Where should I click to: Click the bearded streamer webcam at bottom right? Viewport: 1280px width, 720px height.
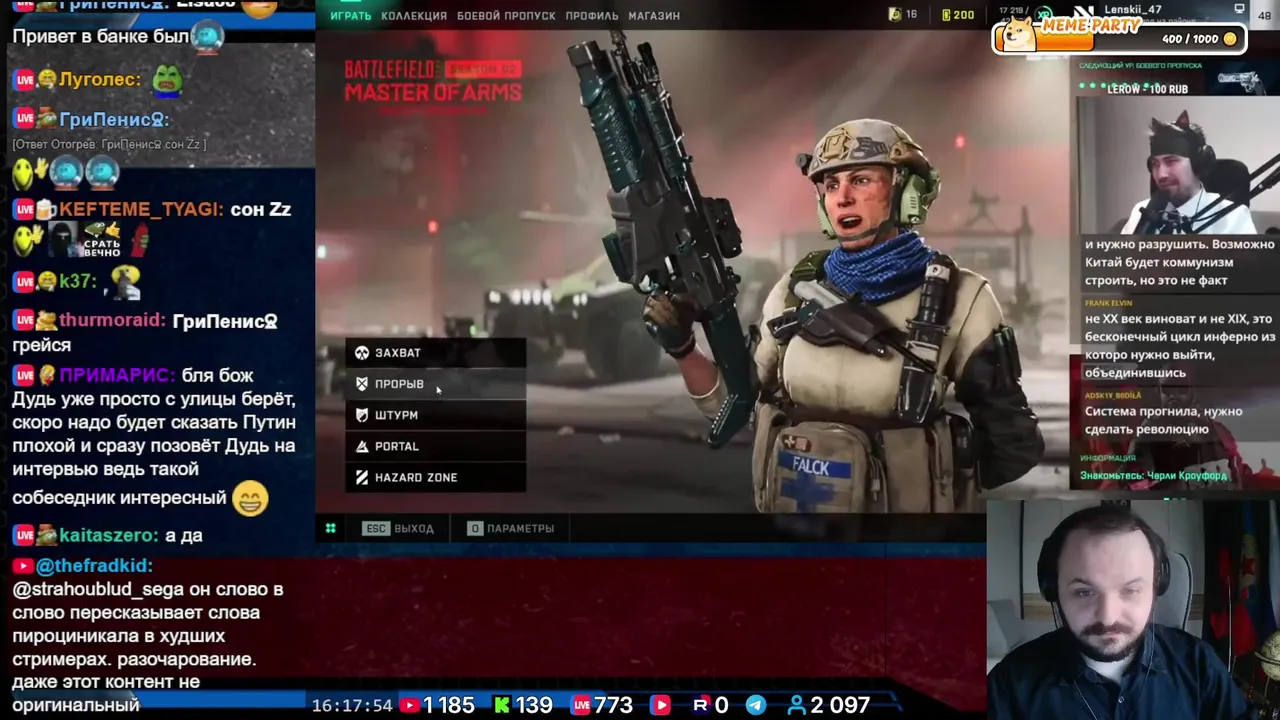click(1133, 608)
